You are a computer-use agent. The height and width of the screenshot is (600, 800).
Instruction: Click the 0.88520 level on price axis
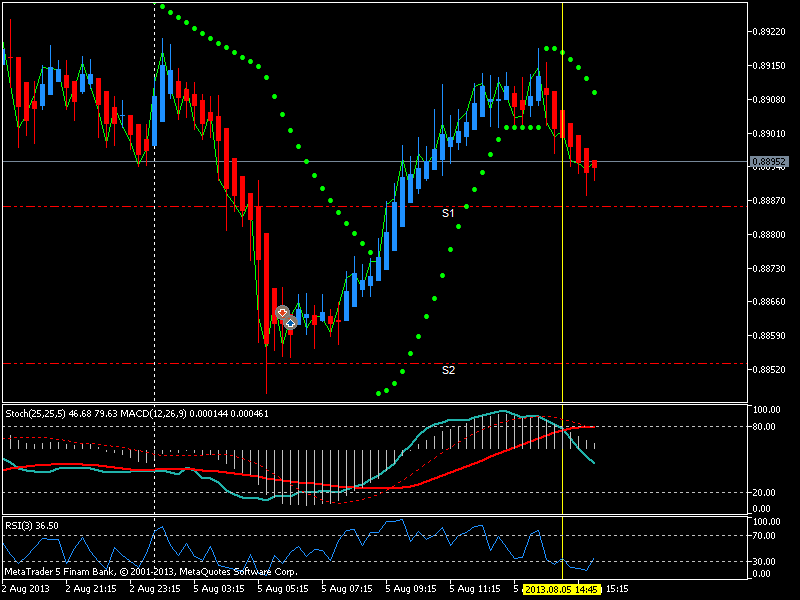pos(770,370)
